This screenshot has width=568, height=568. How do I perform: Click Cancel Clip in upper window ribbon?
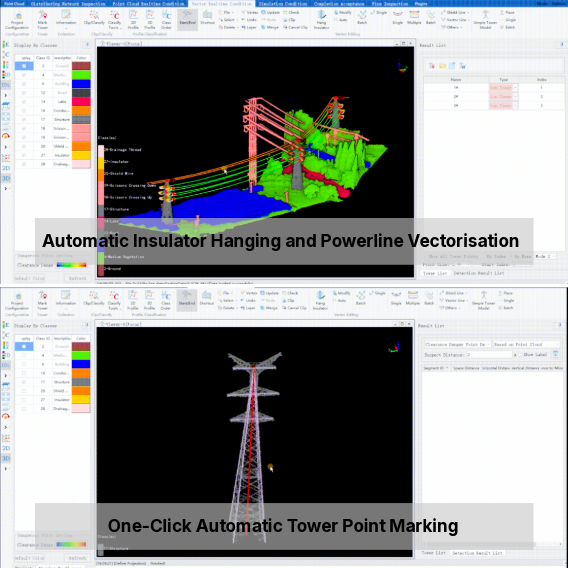coord(296,27)
